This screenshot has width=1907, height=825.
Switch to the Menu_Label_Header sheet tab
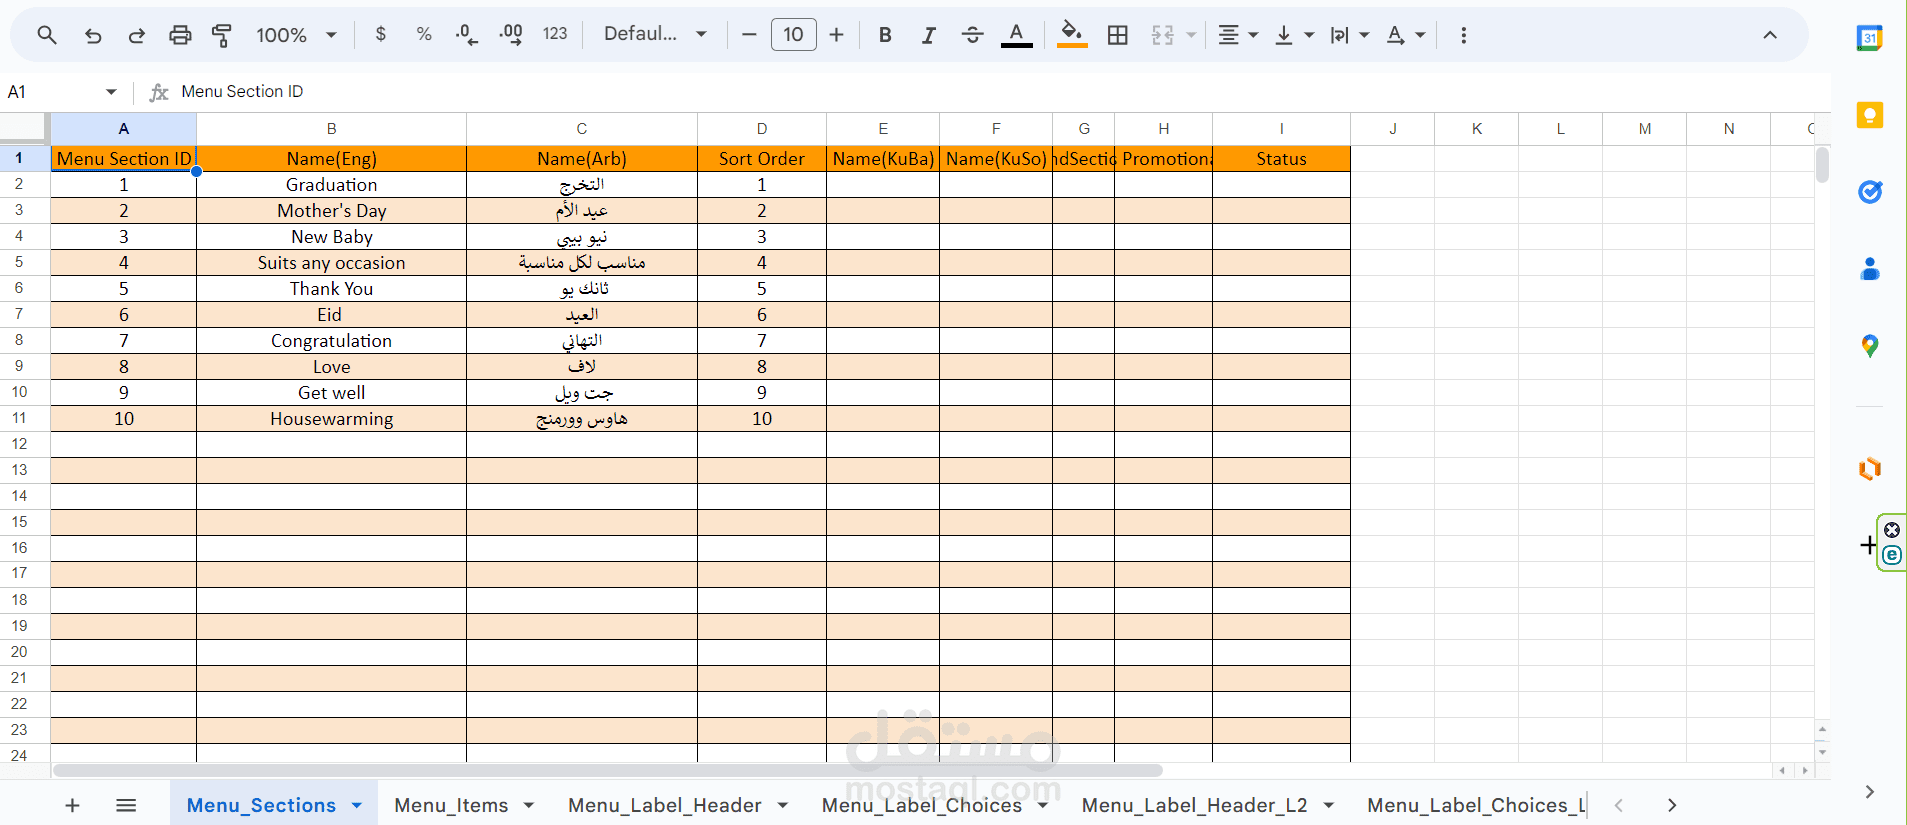tap(665, 805)
